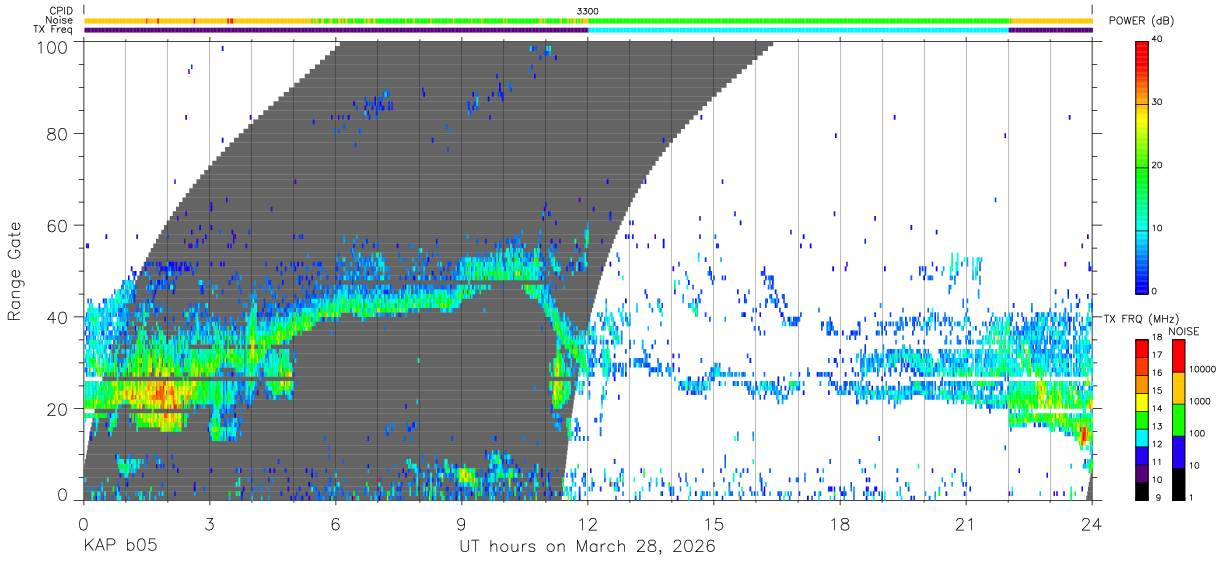Click the 15 tick on the UT hours axis
Viewport: 1228px width, 567px height.
tap(714, 524)
